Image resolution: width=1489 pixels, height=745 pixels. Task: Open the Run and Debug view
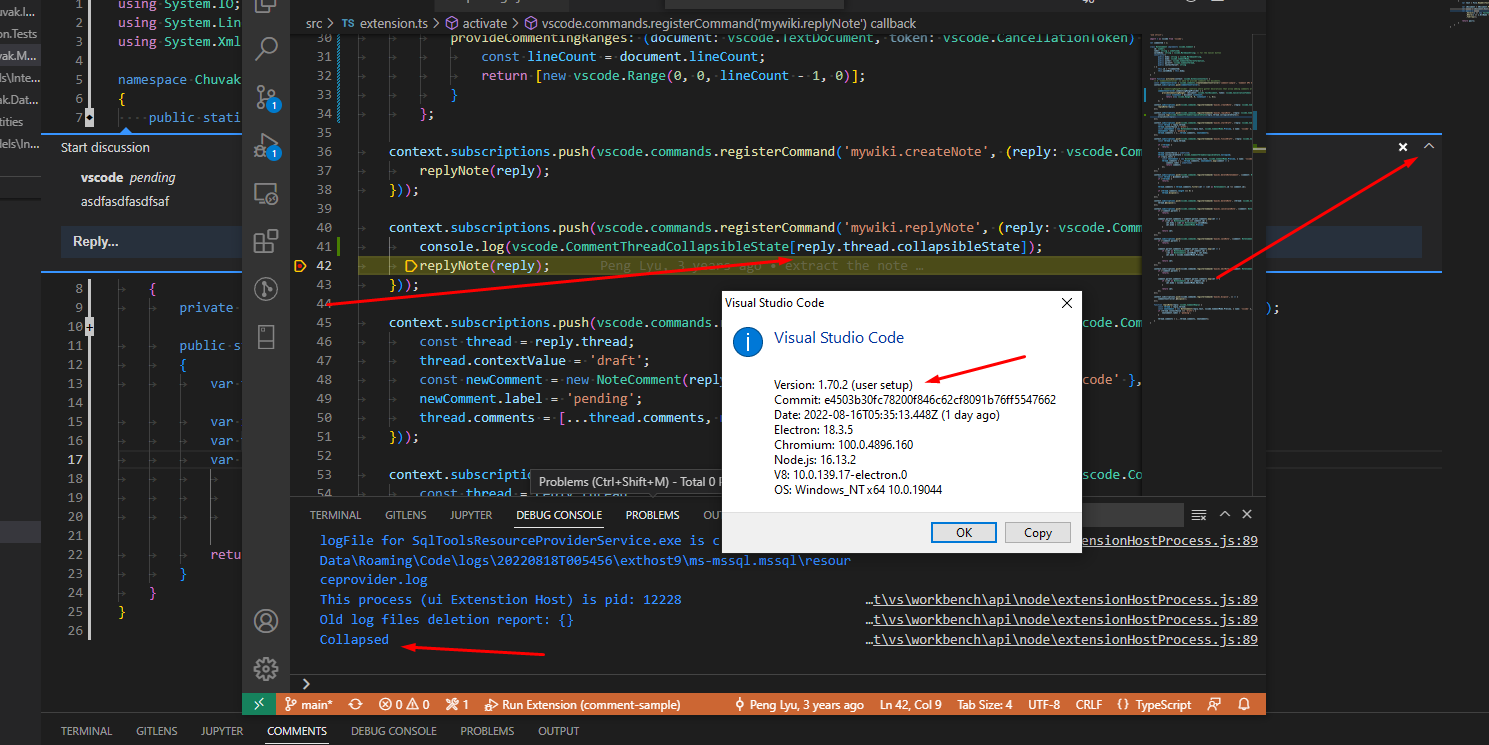pos(264,146)
